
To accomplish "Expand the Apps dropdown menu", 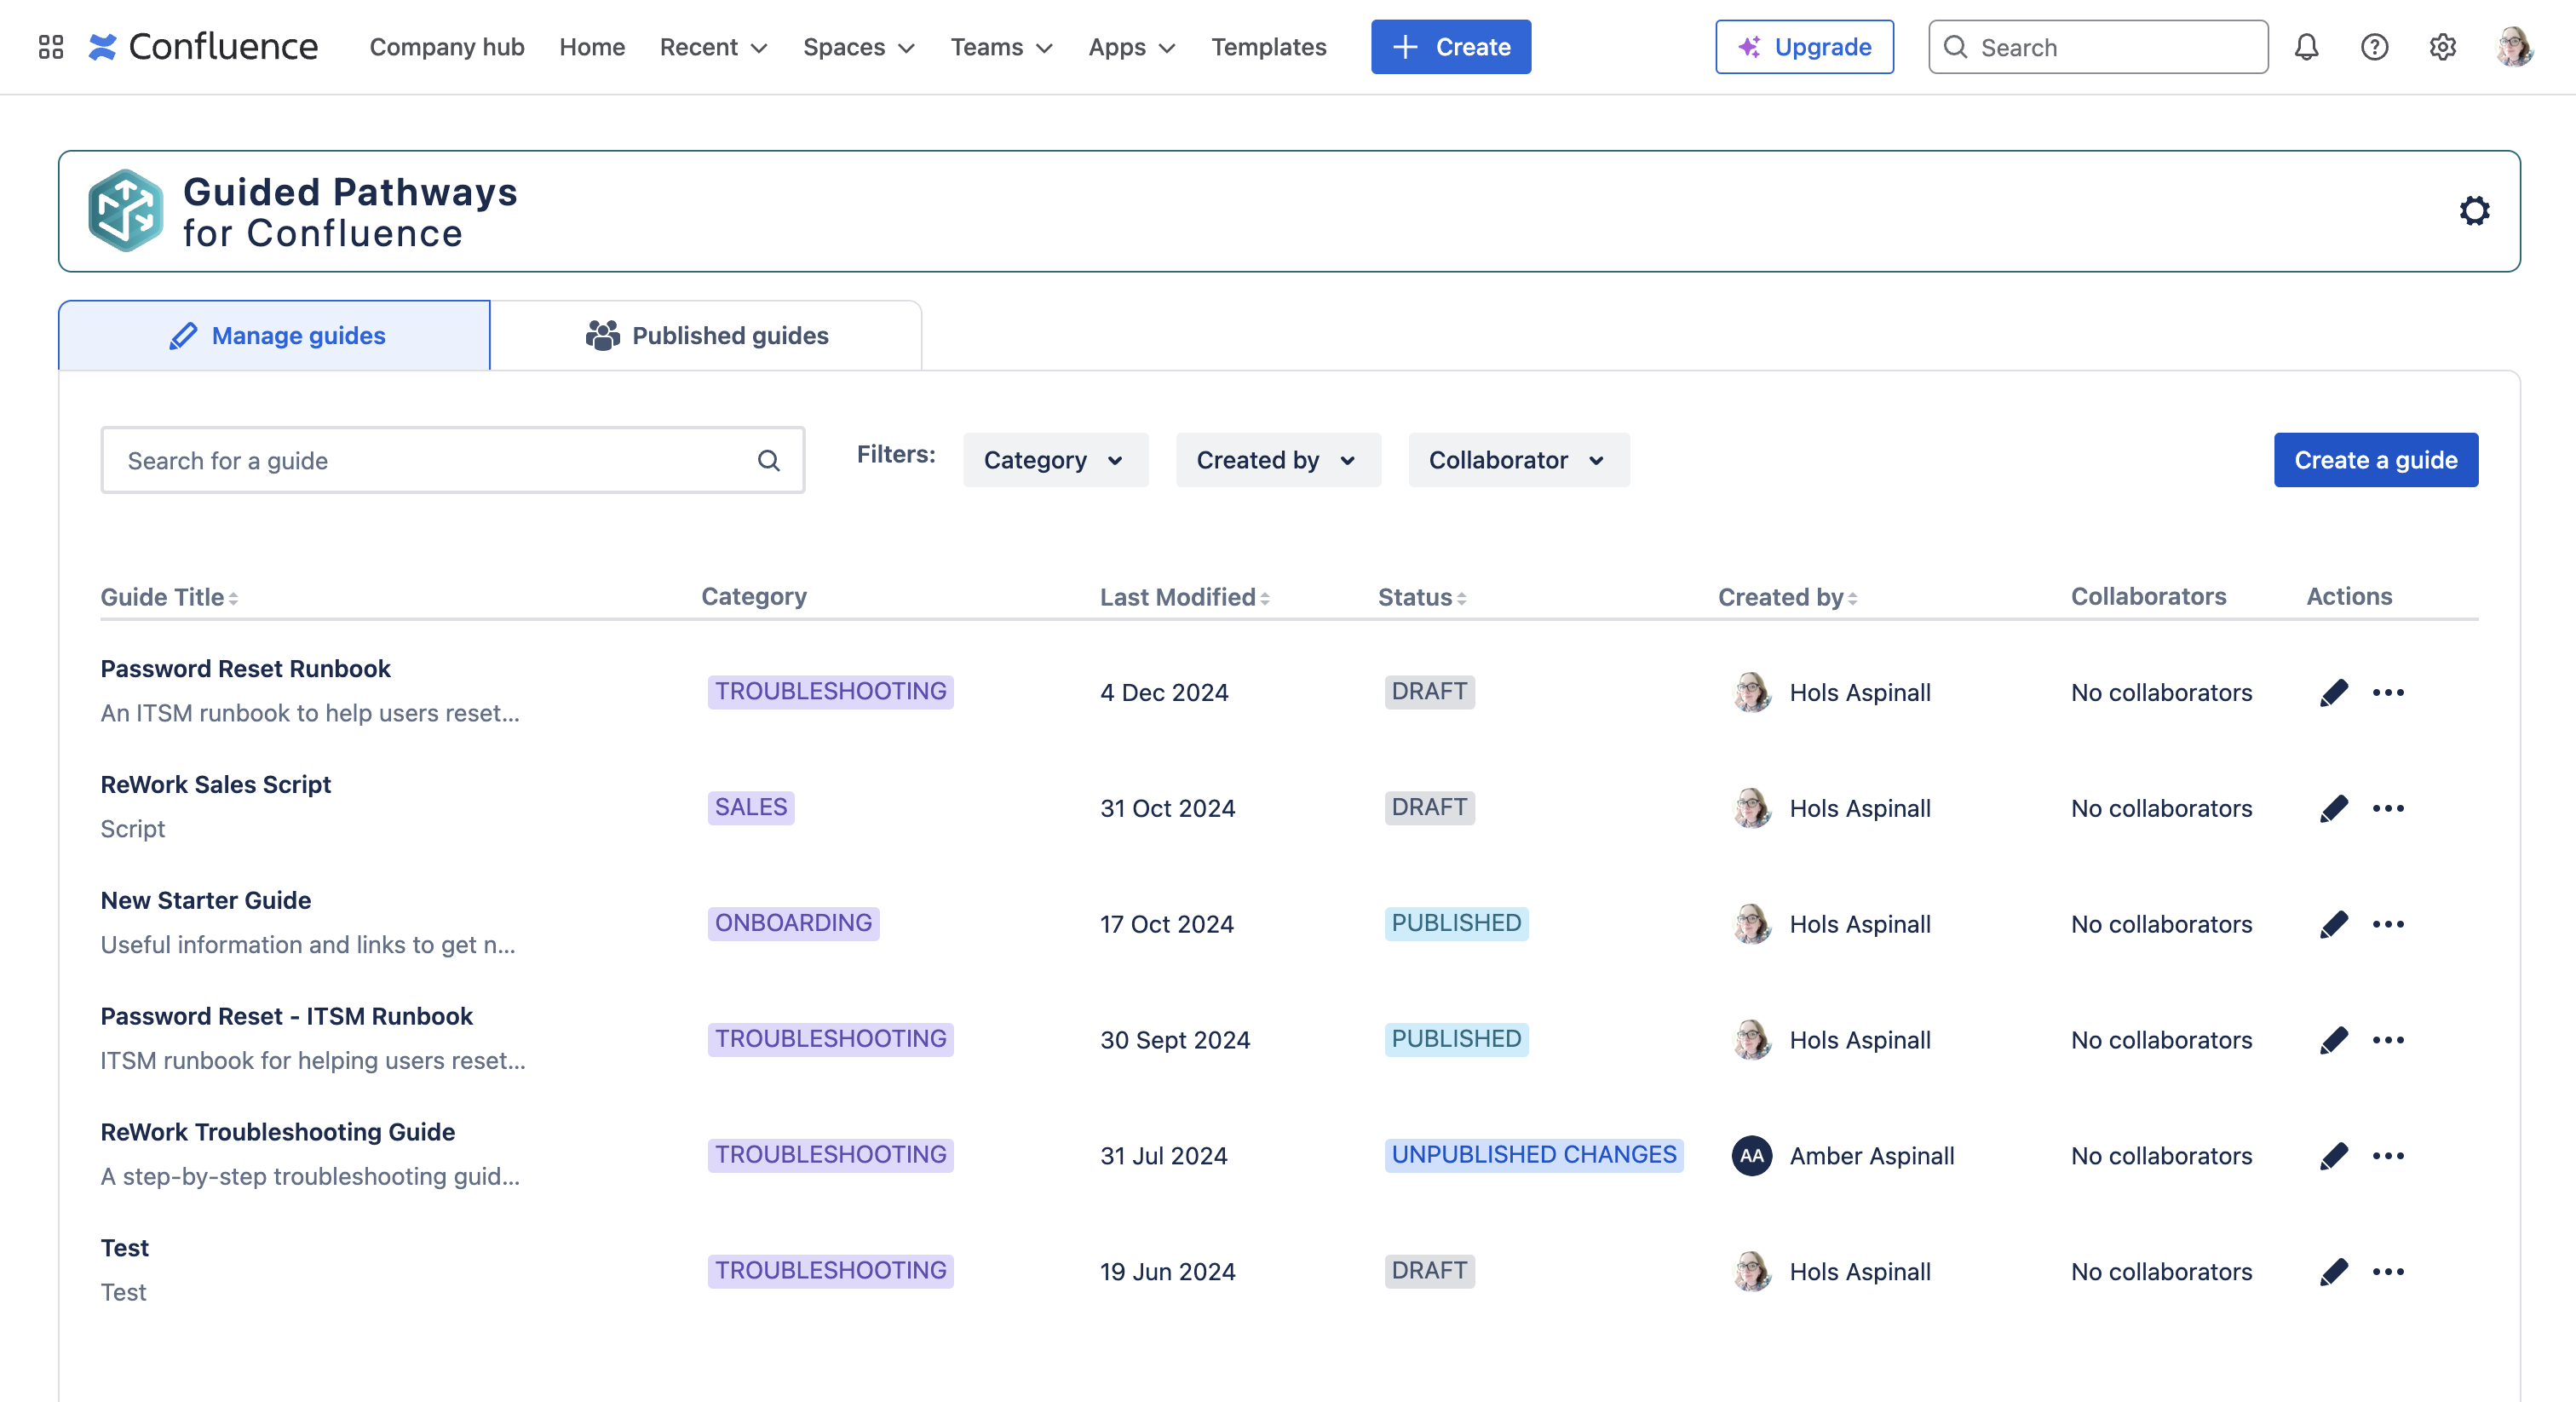I will [1131, 47].
